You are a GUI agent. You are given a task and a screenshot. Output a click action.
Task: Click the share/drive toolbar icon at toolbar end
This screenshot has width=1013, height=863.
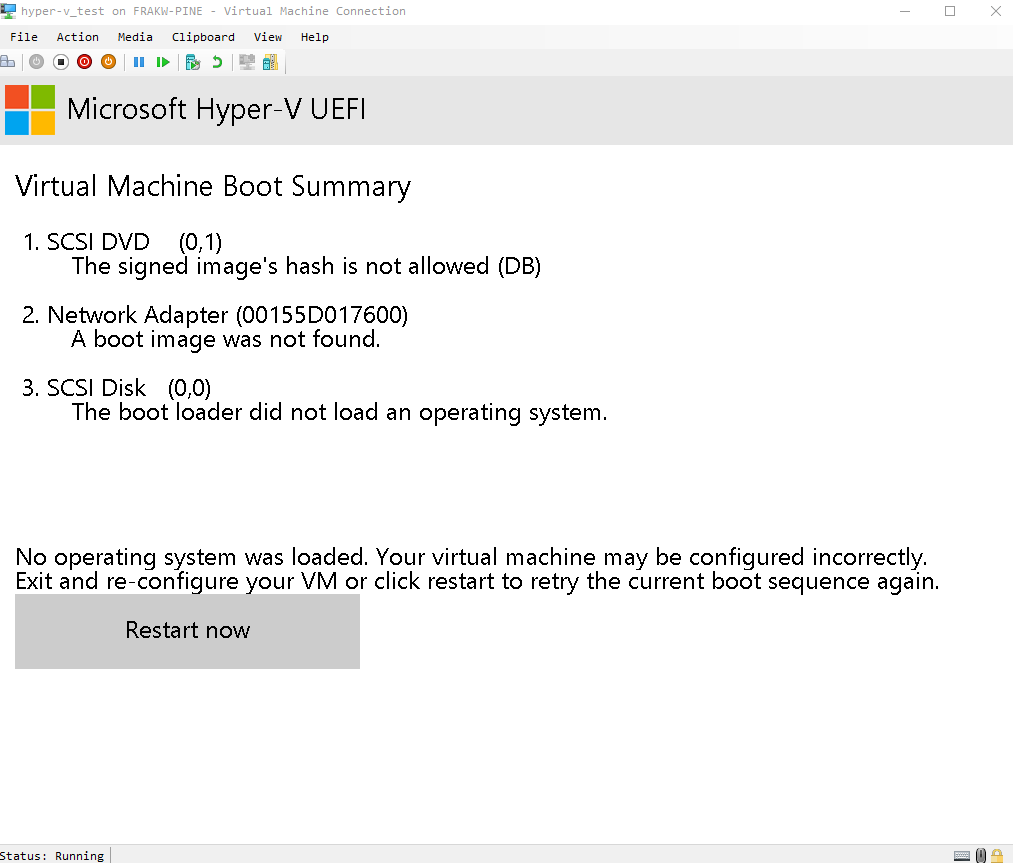[271, 62]
